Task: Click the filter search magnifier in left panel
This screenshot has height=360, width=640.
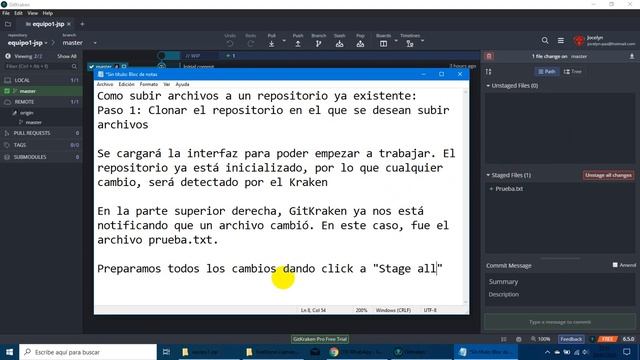Action: pyautogui.click(x=74, y=66)
